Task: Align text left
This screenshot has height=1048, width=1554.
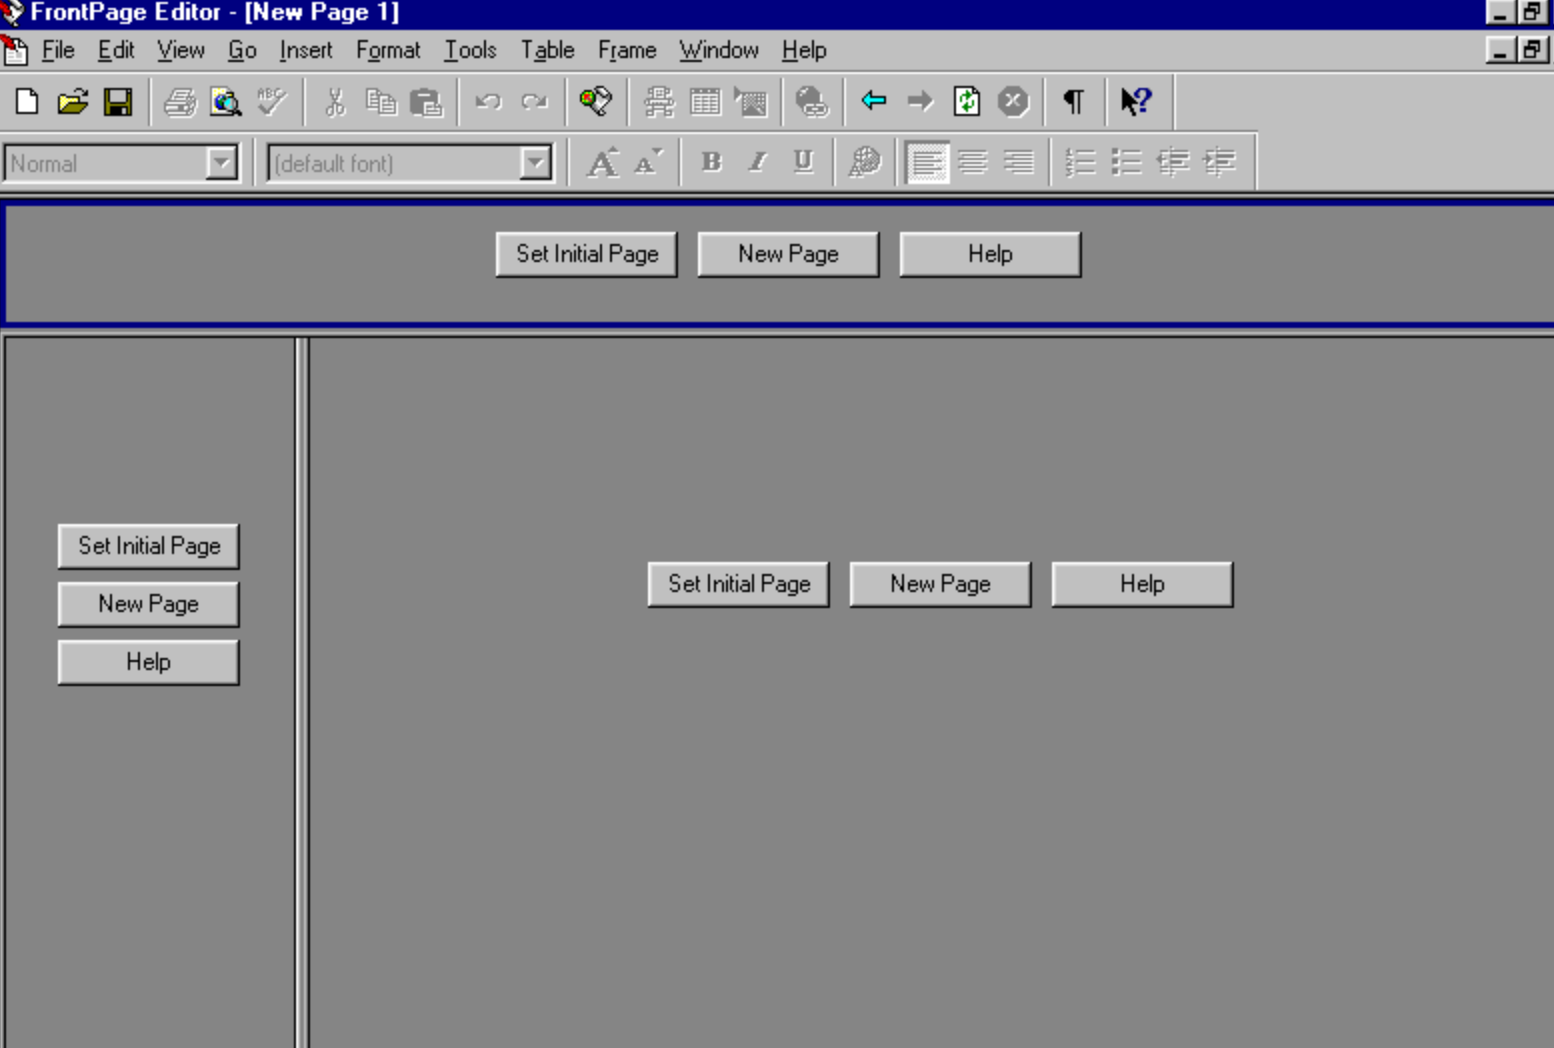Action: tap(927, 162)
